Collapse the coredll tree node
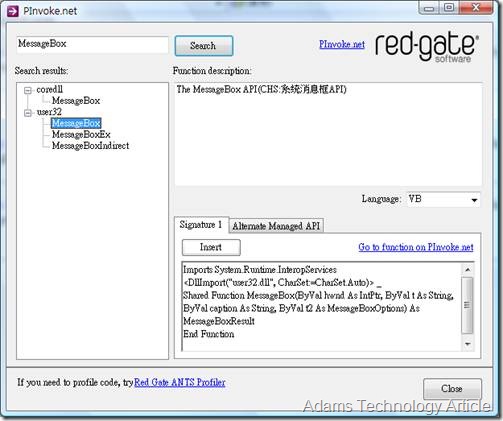Image resolution: width=503 pixels, height=421 pixels. [x=28, y=90]
